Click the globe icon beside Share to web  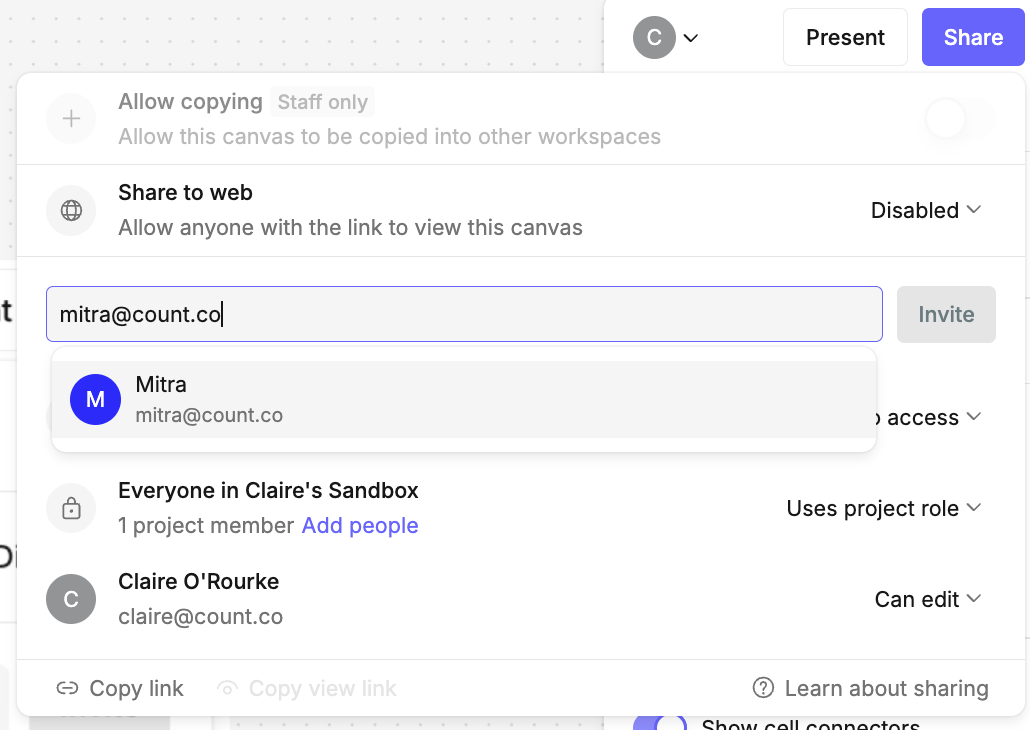click(71, 211)
